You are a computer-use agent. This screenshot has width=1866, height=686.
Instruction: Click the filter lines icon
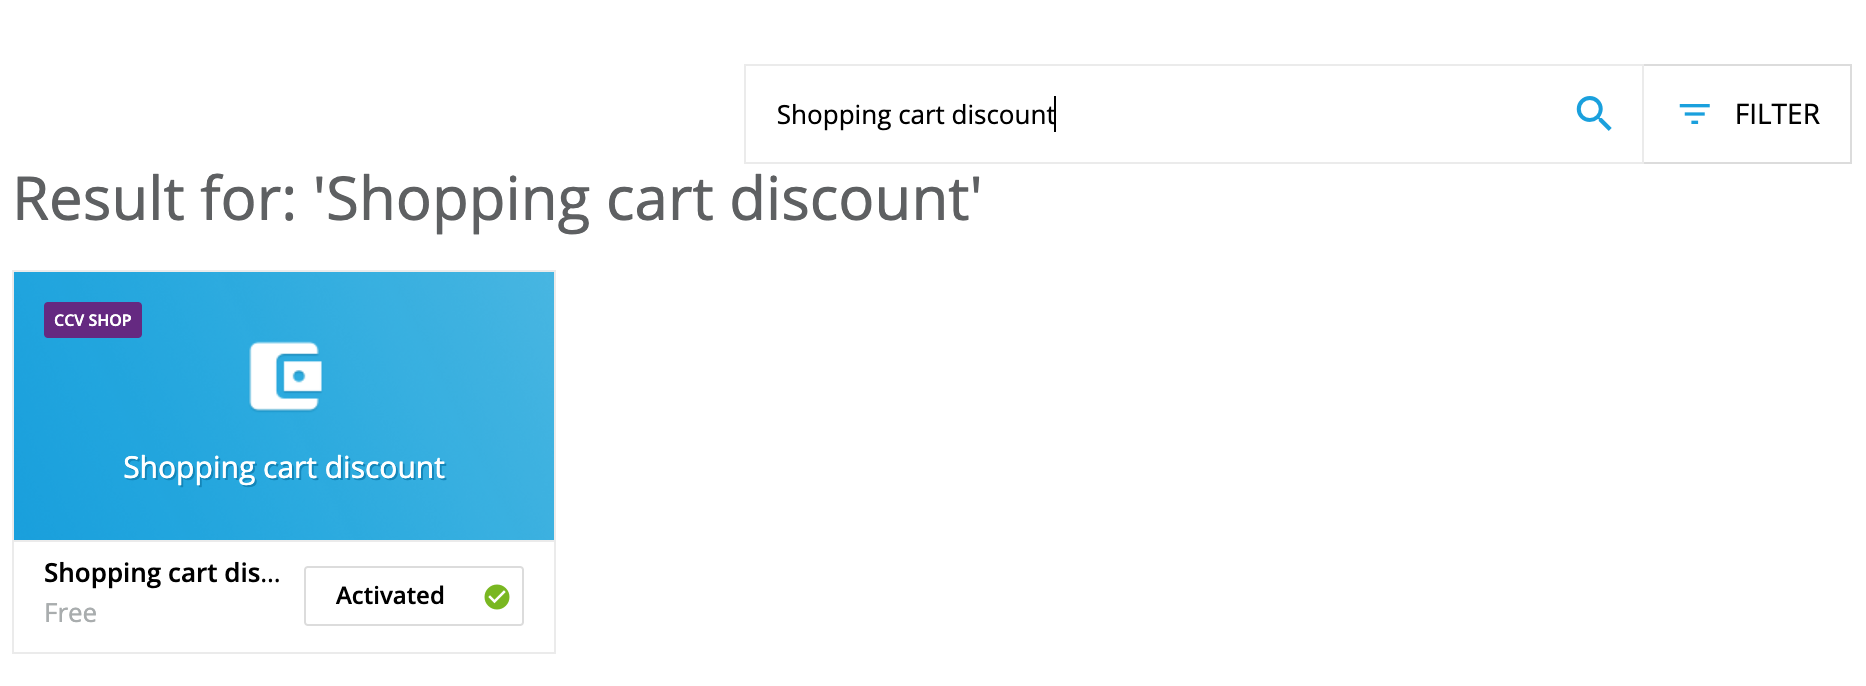pyautogui.click(x=1694, y=114)
